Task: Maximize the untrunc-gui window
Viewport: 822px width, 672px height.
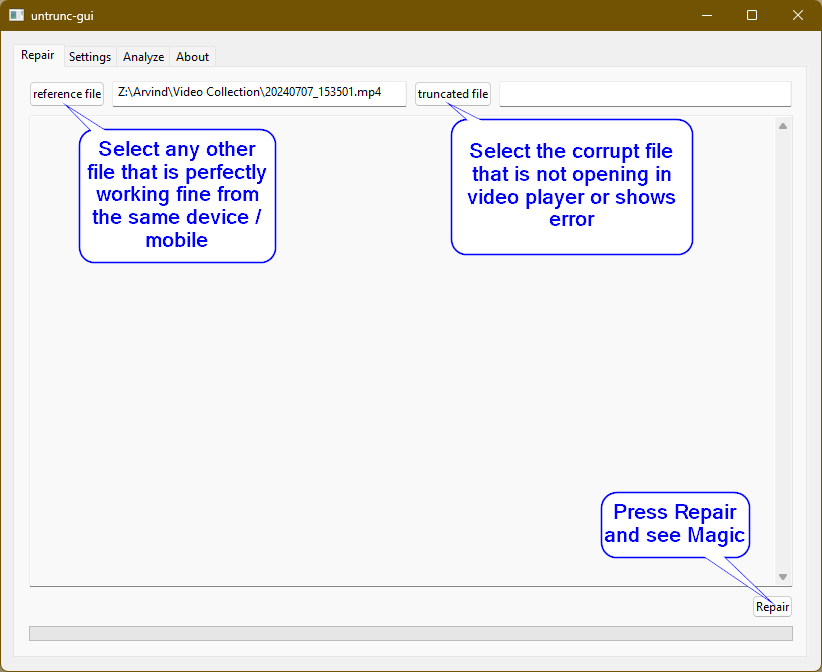Action: click(752, 15)
